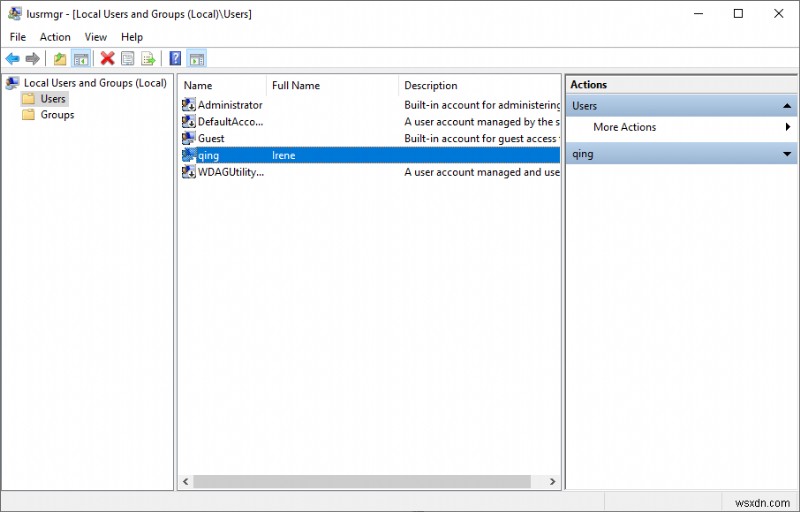Select the Administrator user row
The height and width of the screenshot is (512, 800).
[370, 105]
